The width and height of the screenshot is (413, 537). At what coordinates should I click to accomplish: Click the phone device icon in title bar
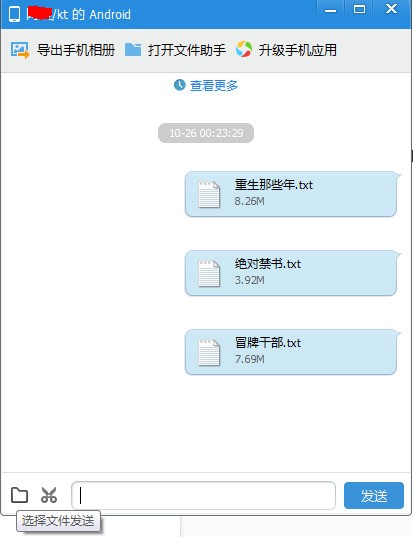pos(14,14)
